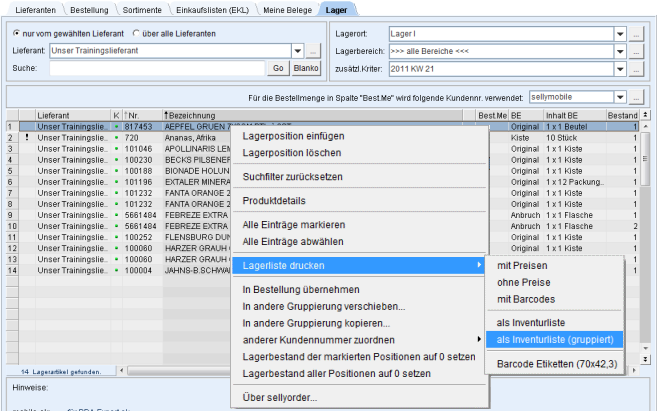Choose 'als Inventurliste (gruppiert)' from submenu
Viewport: 658px width, 411px height.
pyautogui.click(x=554, y=338)
